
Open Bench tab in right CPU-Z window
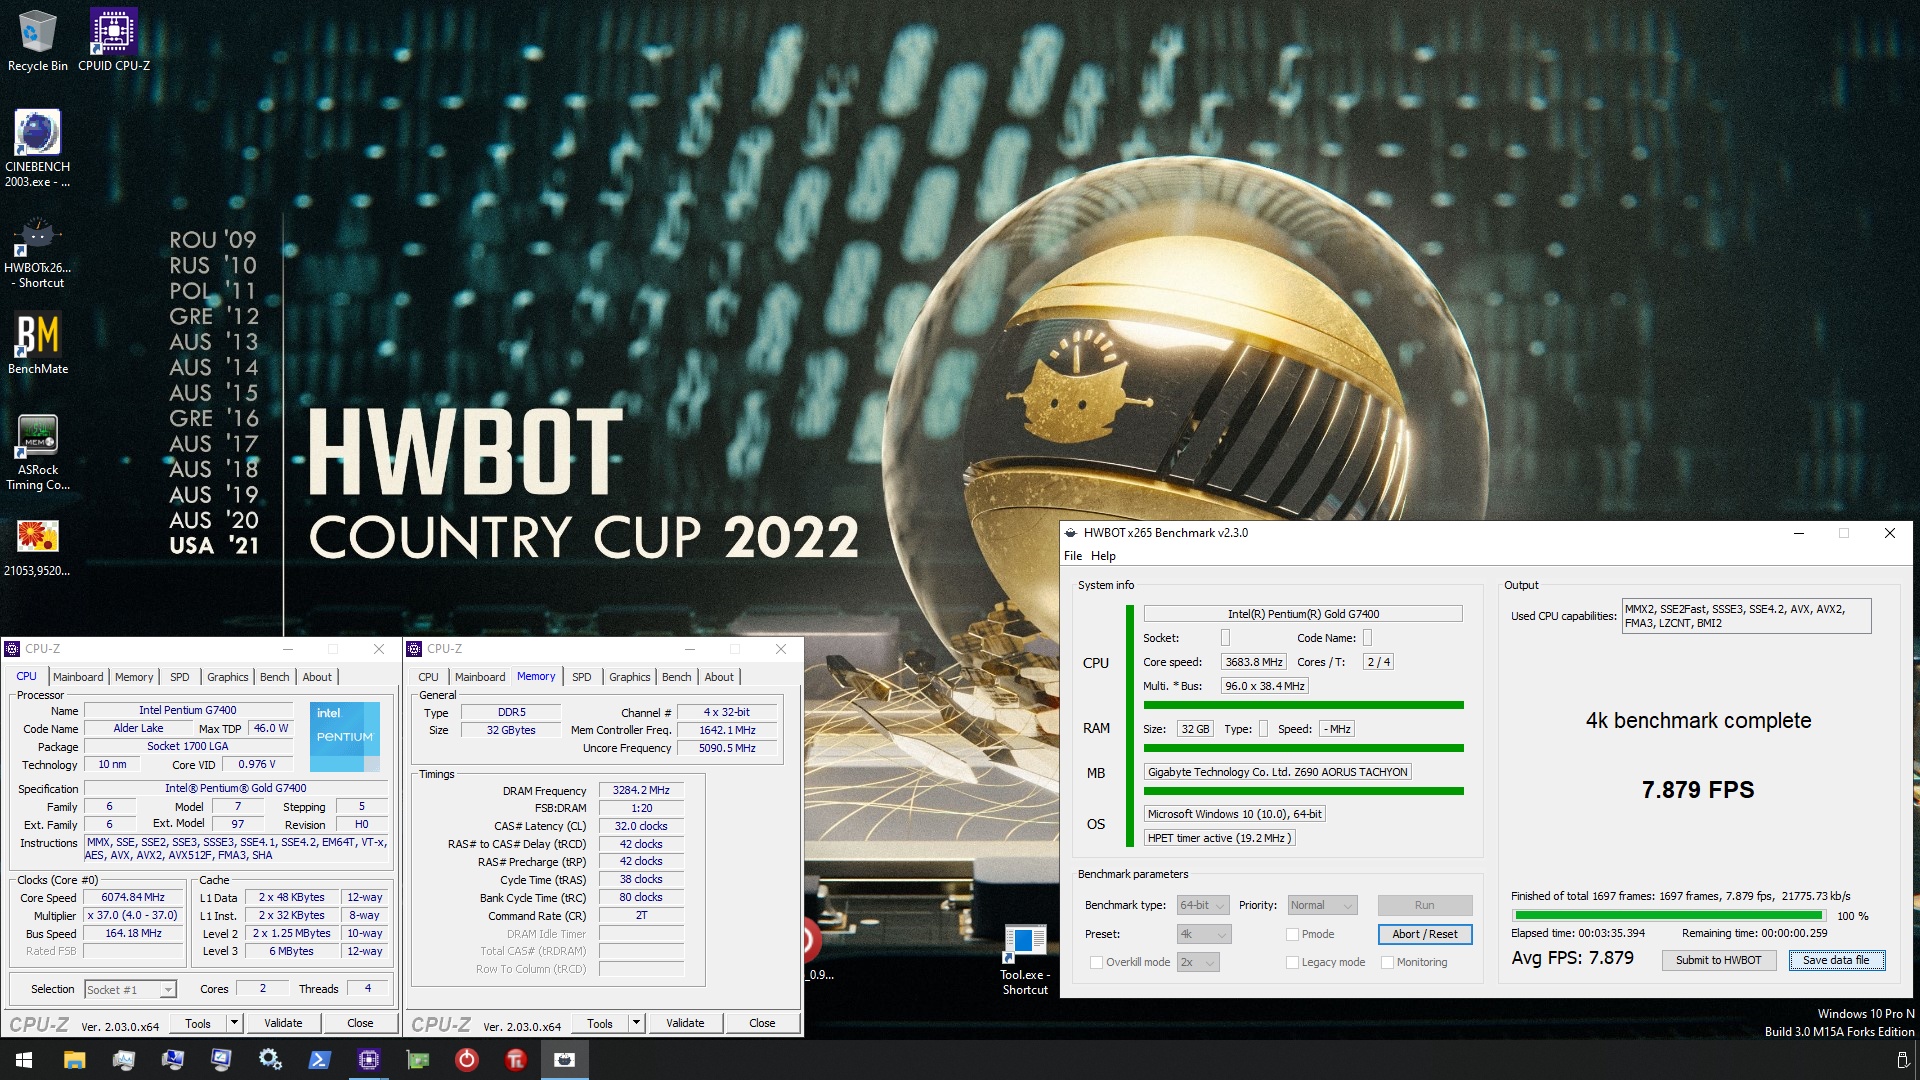(676, 677)
